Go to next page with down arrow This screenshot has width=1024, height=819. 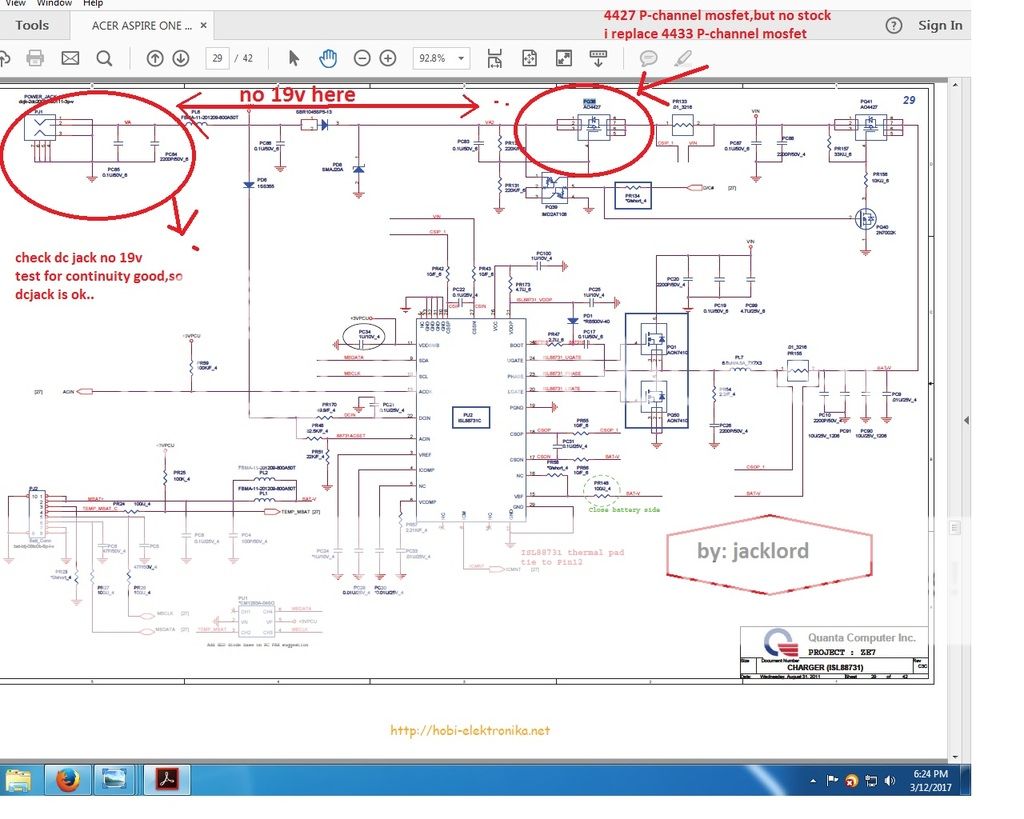tap(180, 58)
